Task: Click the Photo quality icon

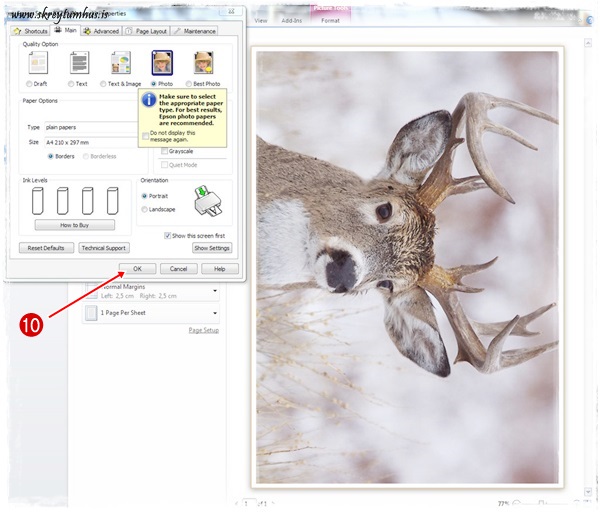Action: 162,63
